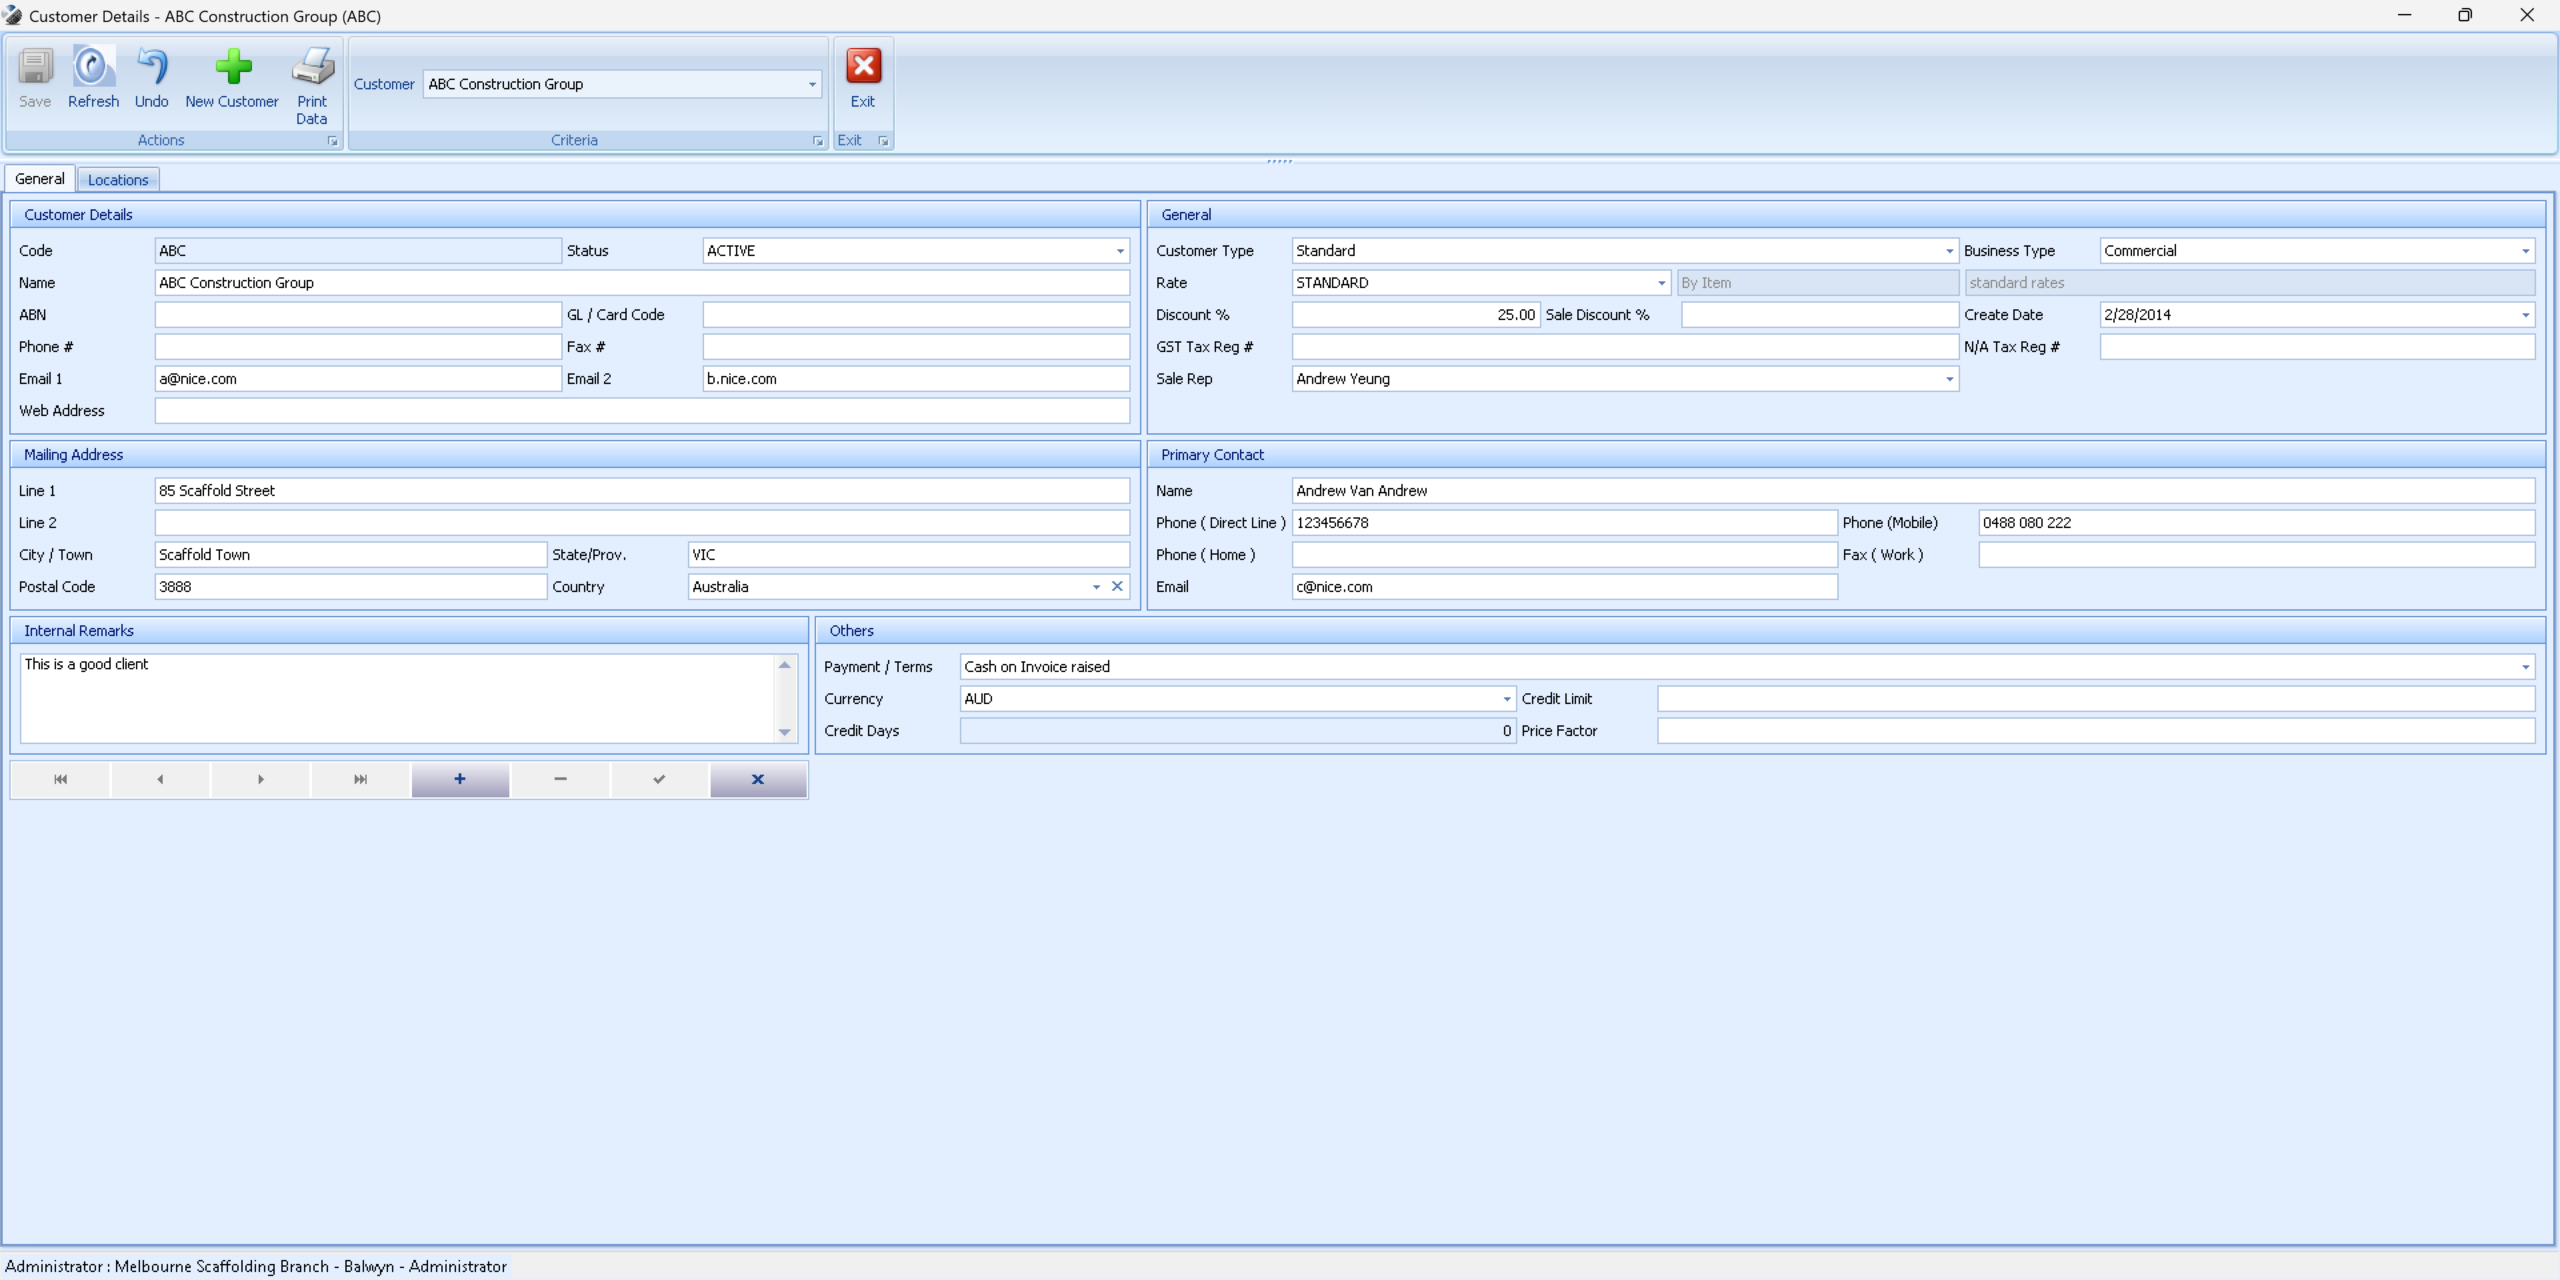Image resolution: width=2560 pixels, height=1280 pixels.
Task: Click the add record plus button
Action: [460, 779]
